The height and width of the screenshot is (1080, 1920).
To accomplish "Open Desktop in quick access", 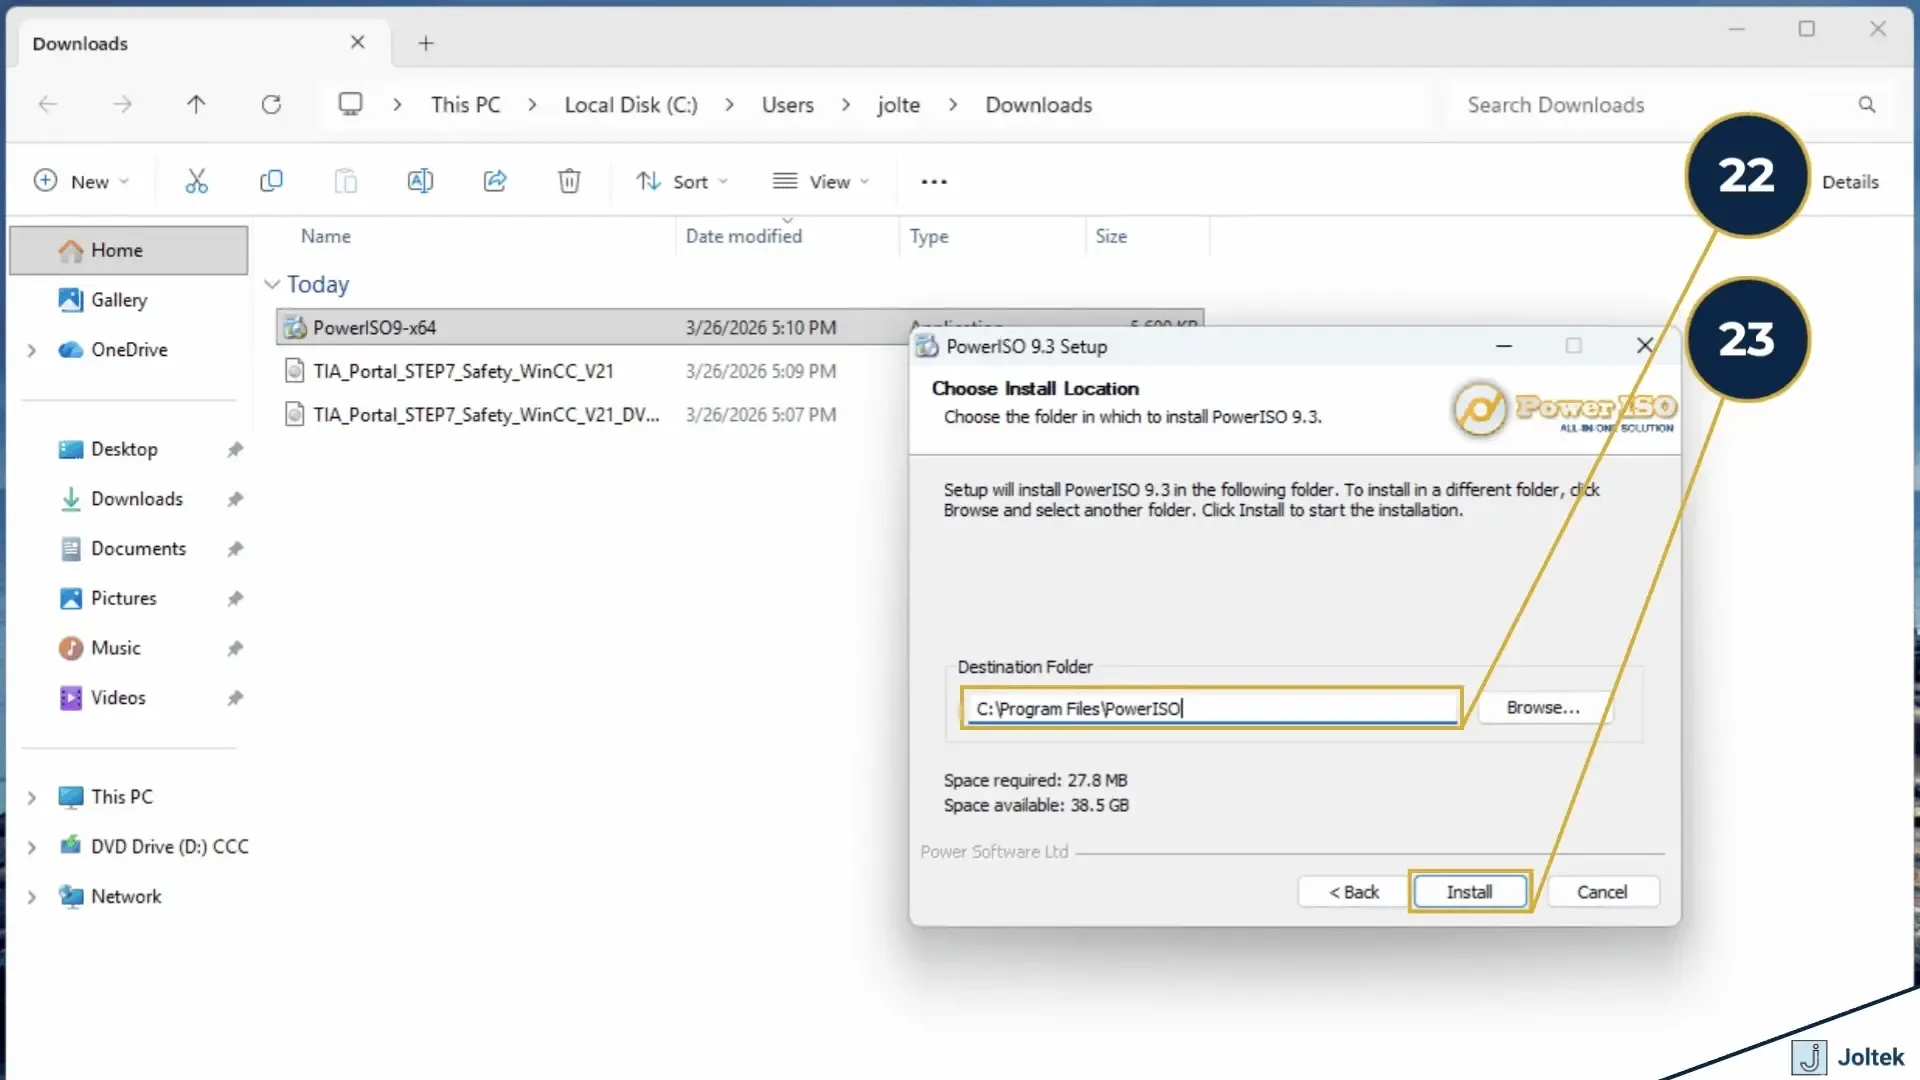I will click(x=124, y=449).
